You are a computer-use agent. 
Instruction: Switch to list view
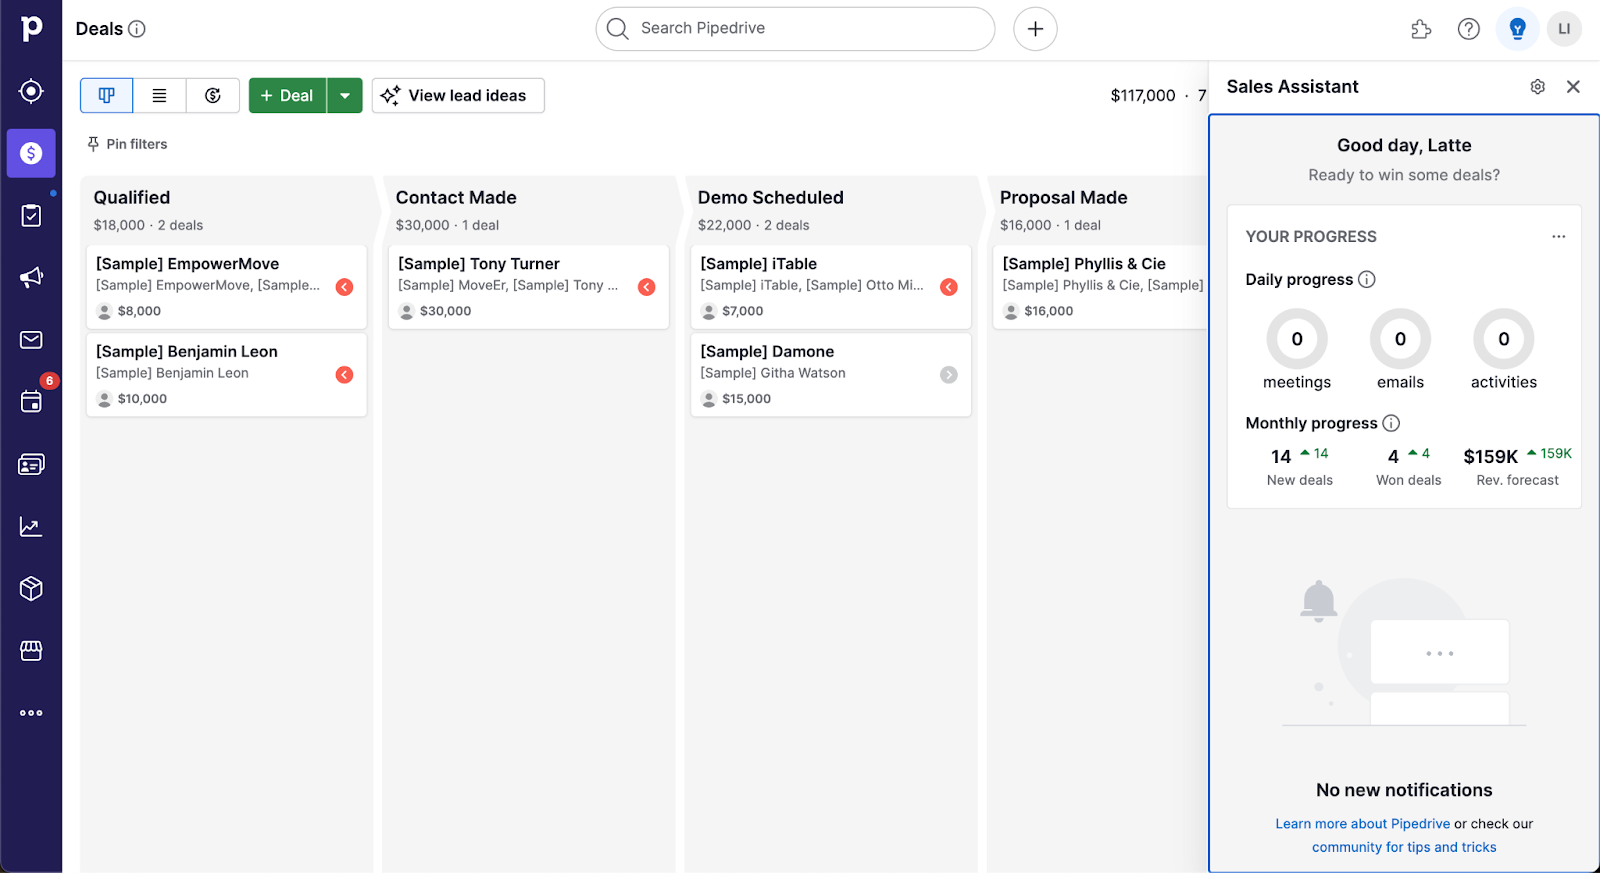tap(159, 95)
